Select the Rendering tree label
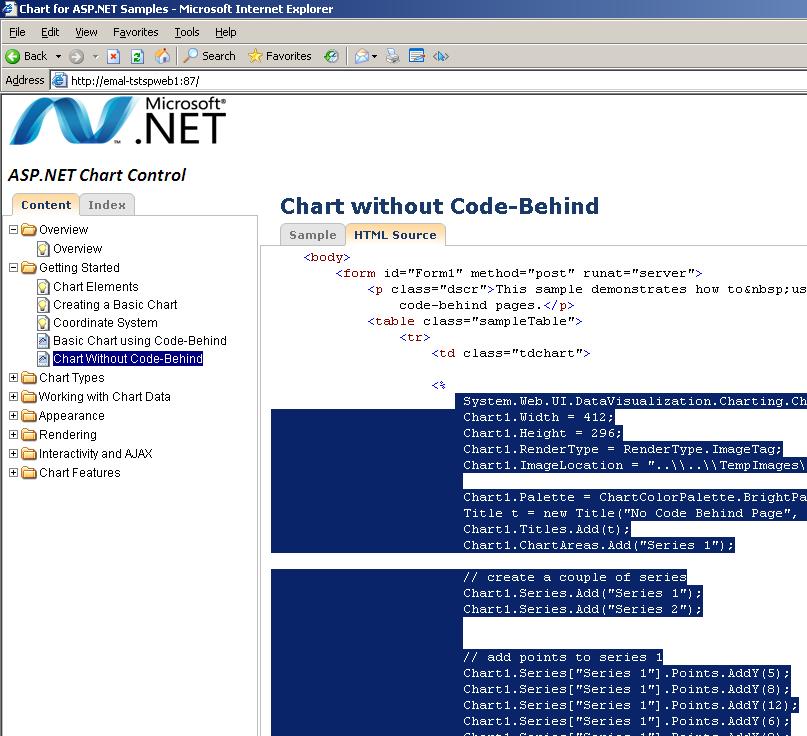This screenshot has width=807, height=736. pos(68,435)
